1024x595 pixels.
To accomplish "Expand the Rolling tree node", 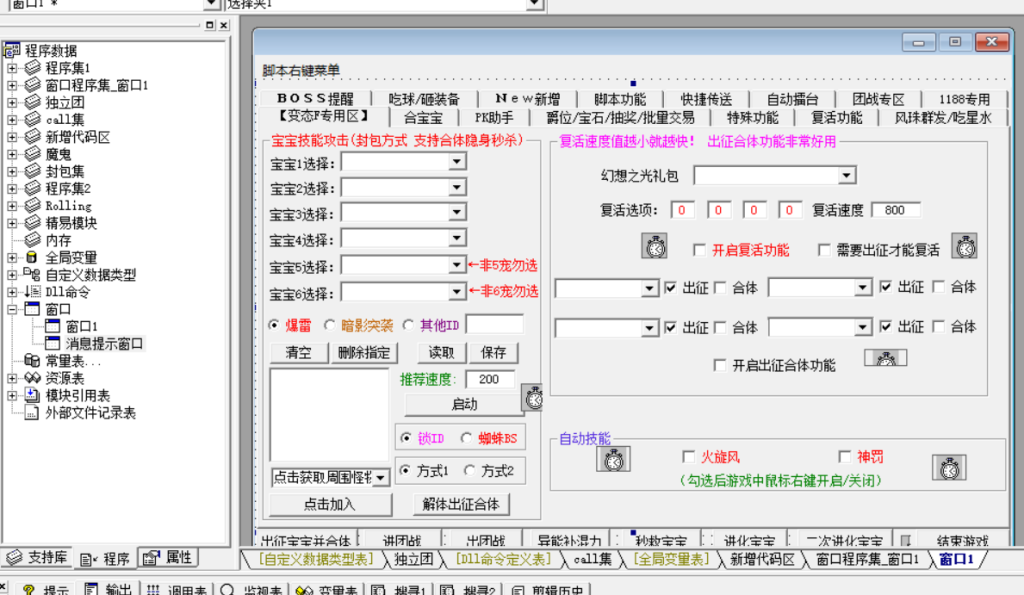I will [12, 205].
